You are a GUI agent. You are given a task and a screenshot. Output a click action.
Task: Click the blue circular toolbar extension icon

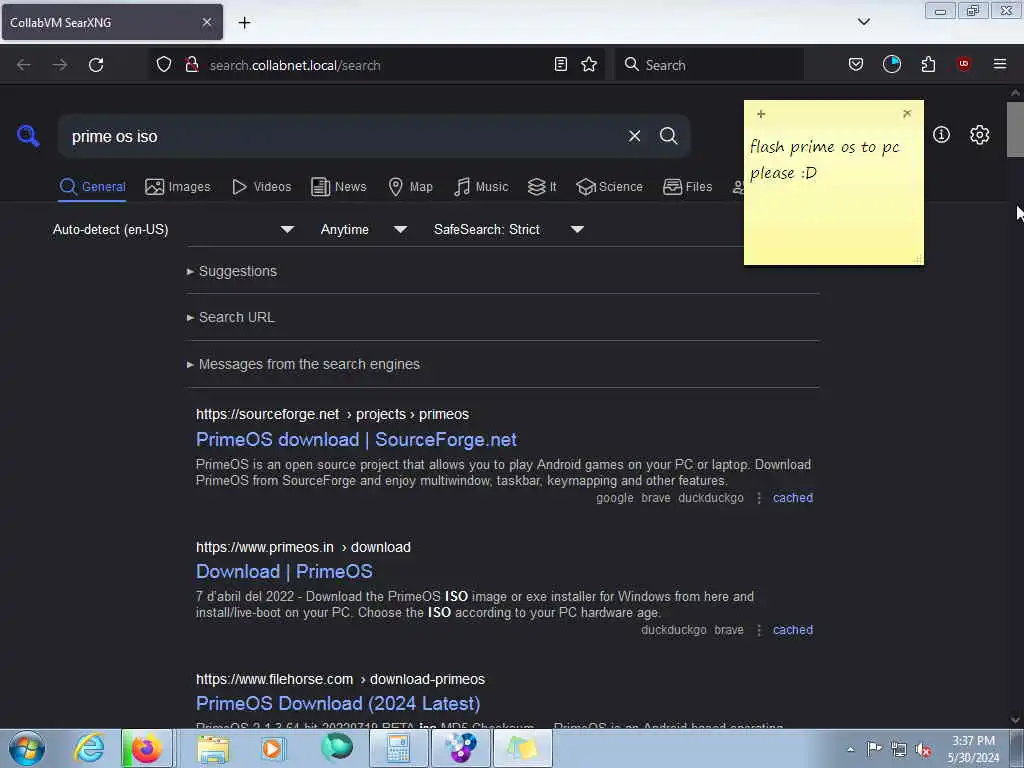point(891,64)
